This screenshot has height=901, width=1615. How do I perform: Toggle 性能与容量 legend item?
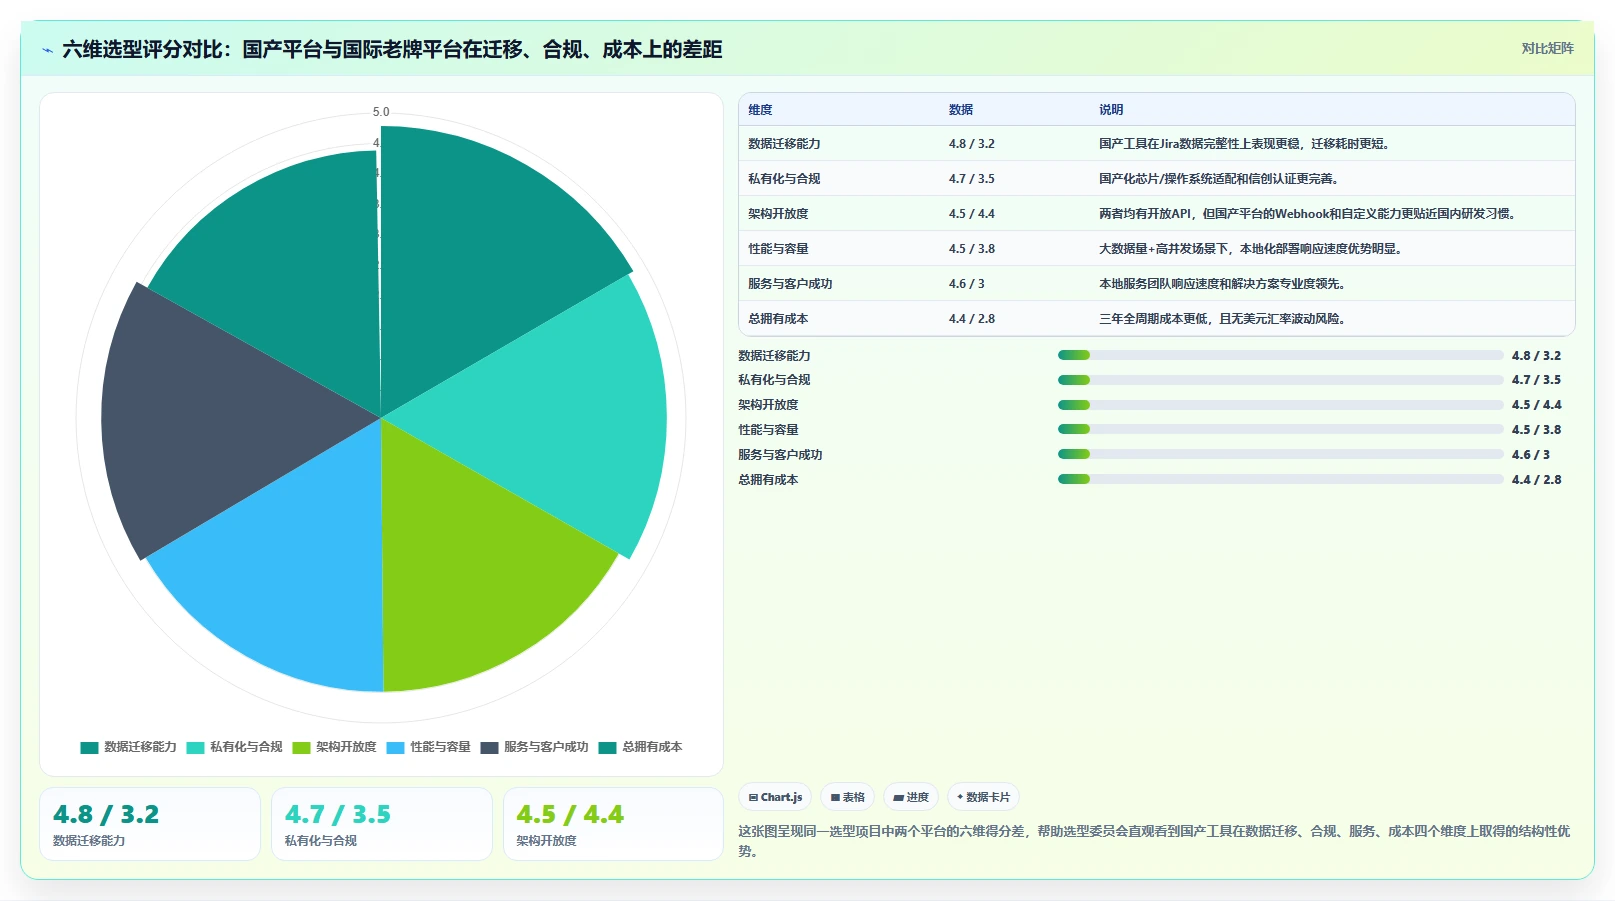pos(428,747)
